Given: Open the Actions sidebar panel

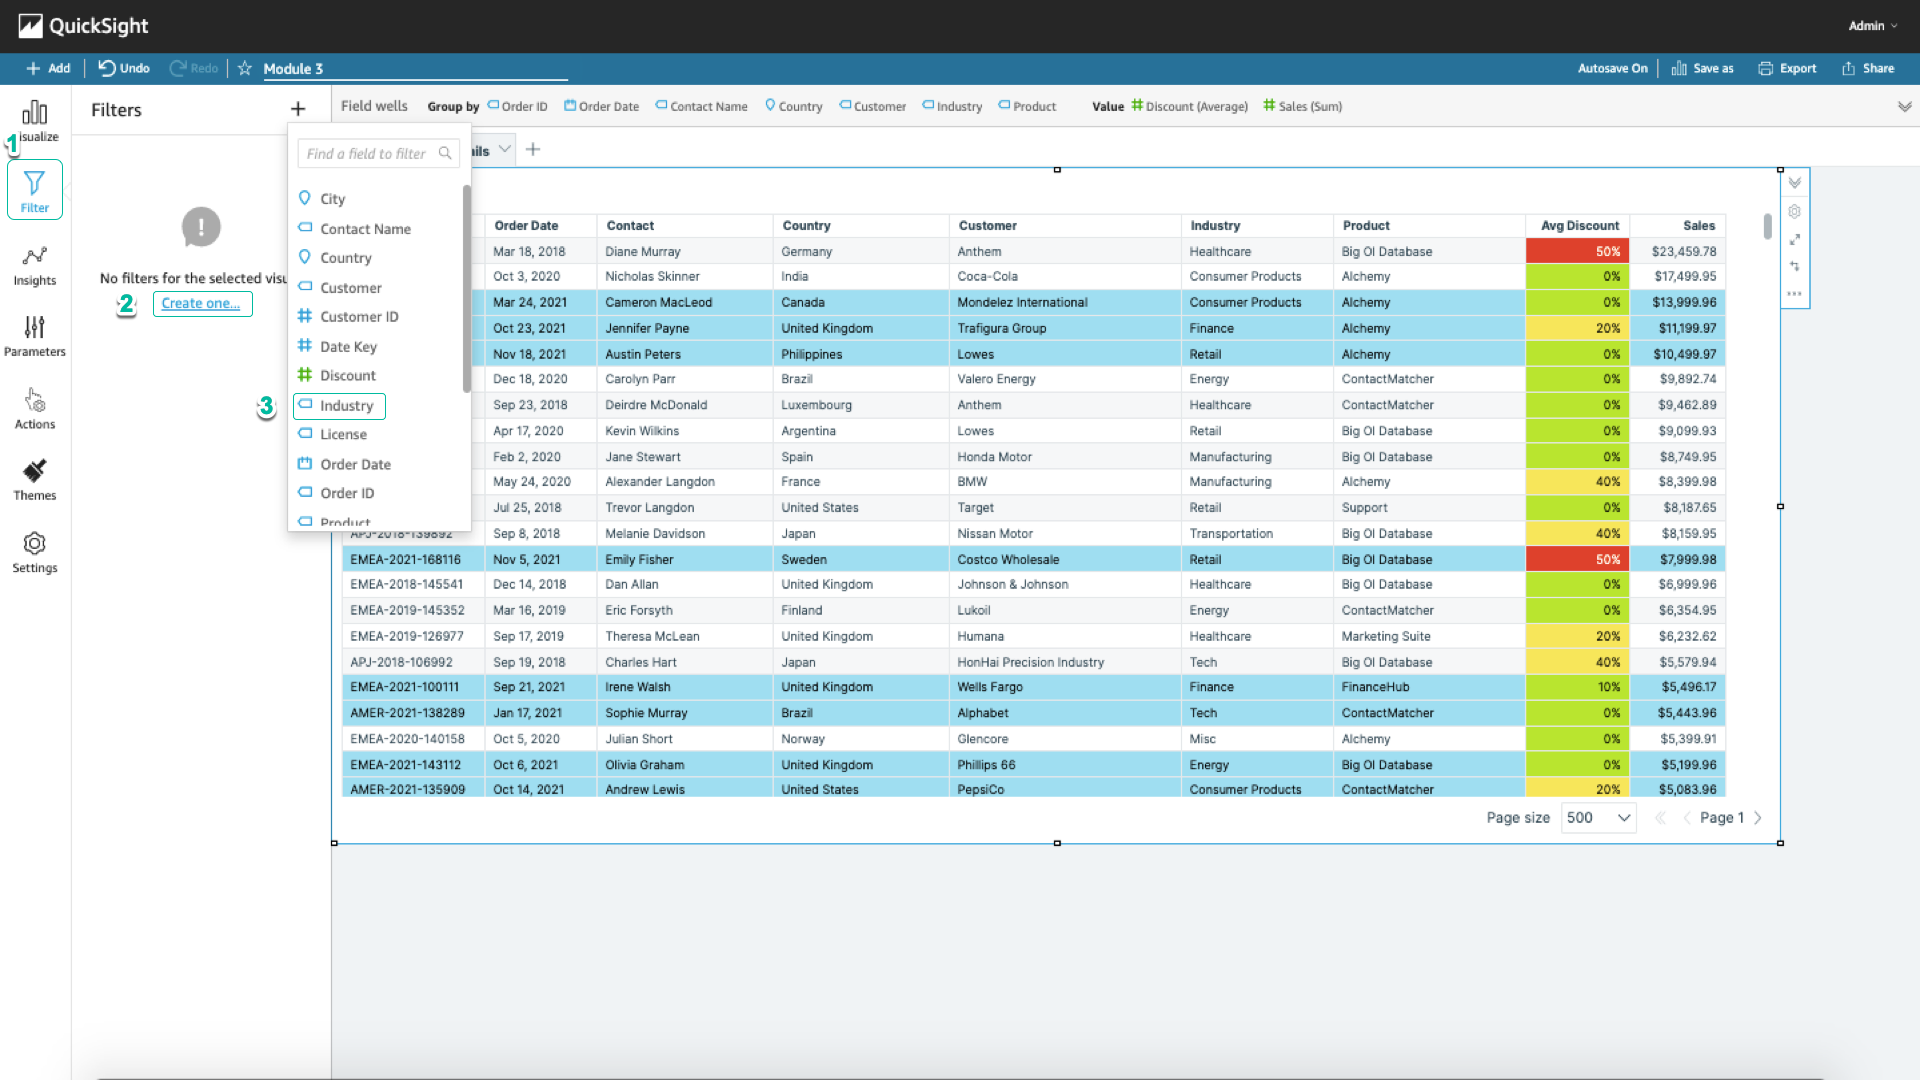Looking at the screenshot, I should (x=35, y=410).
